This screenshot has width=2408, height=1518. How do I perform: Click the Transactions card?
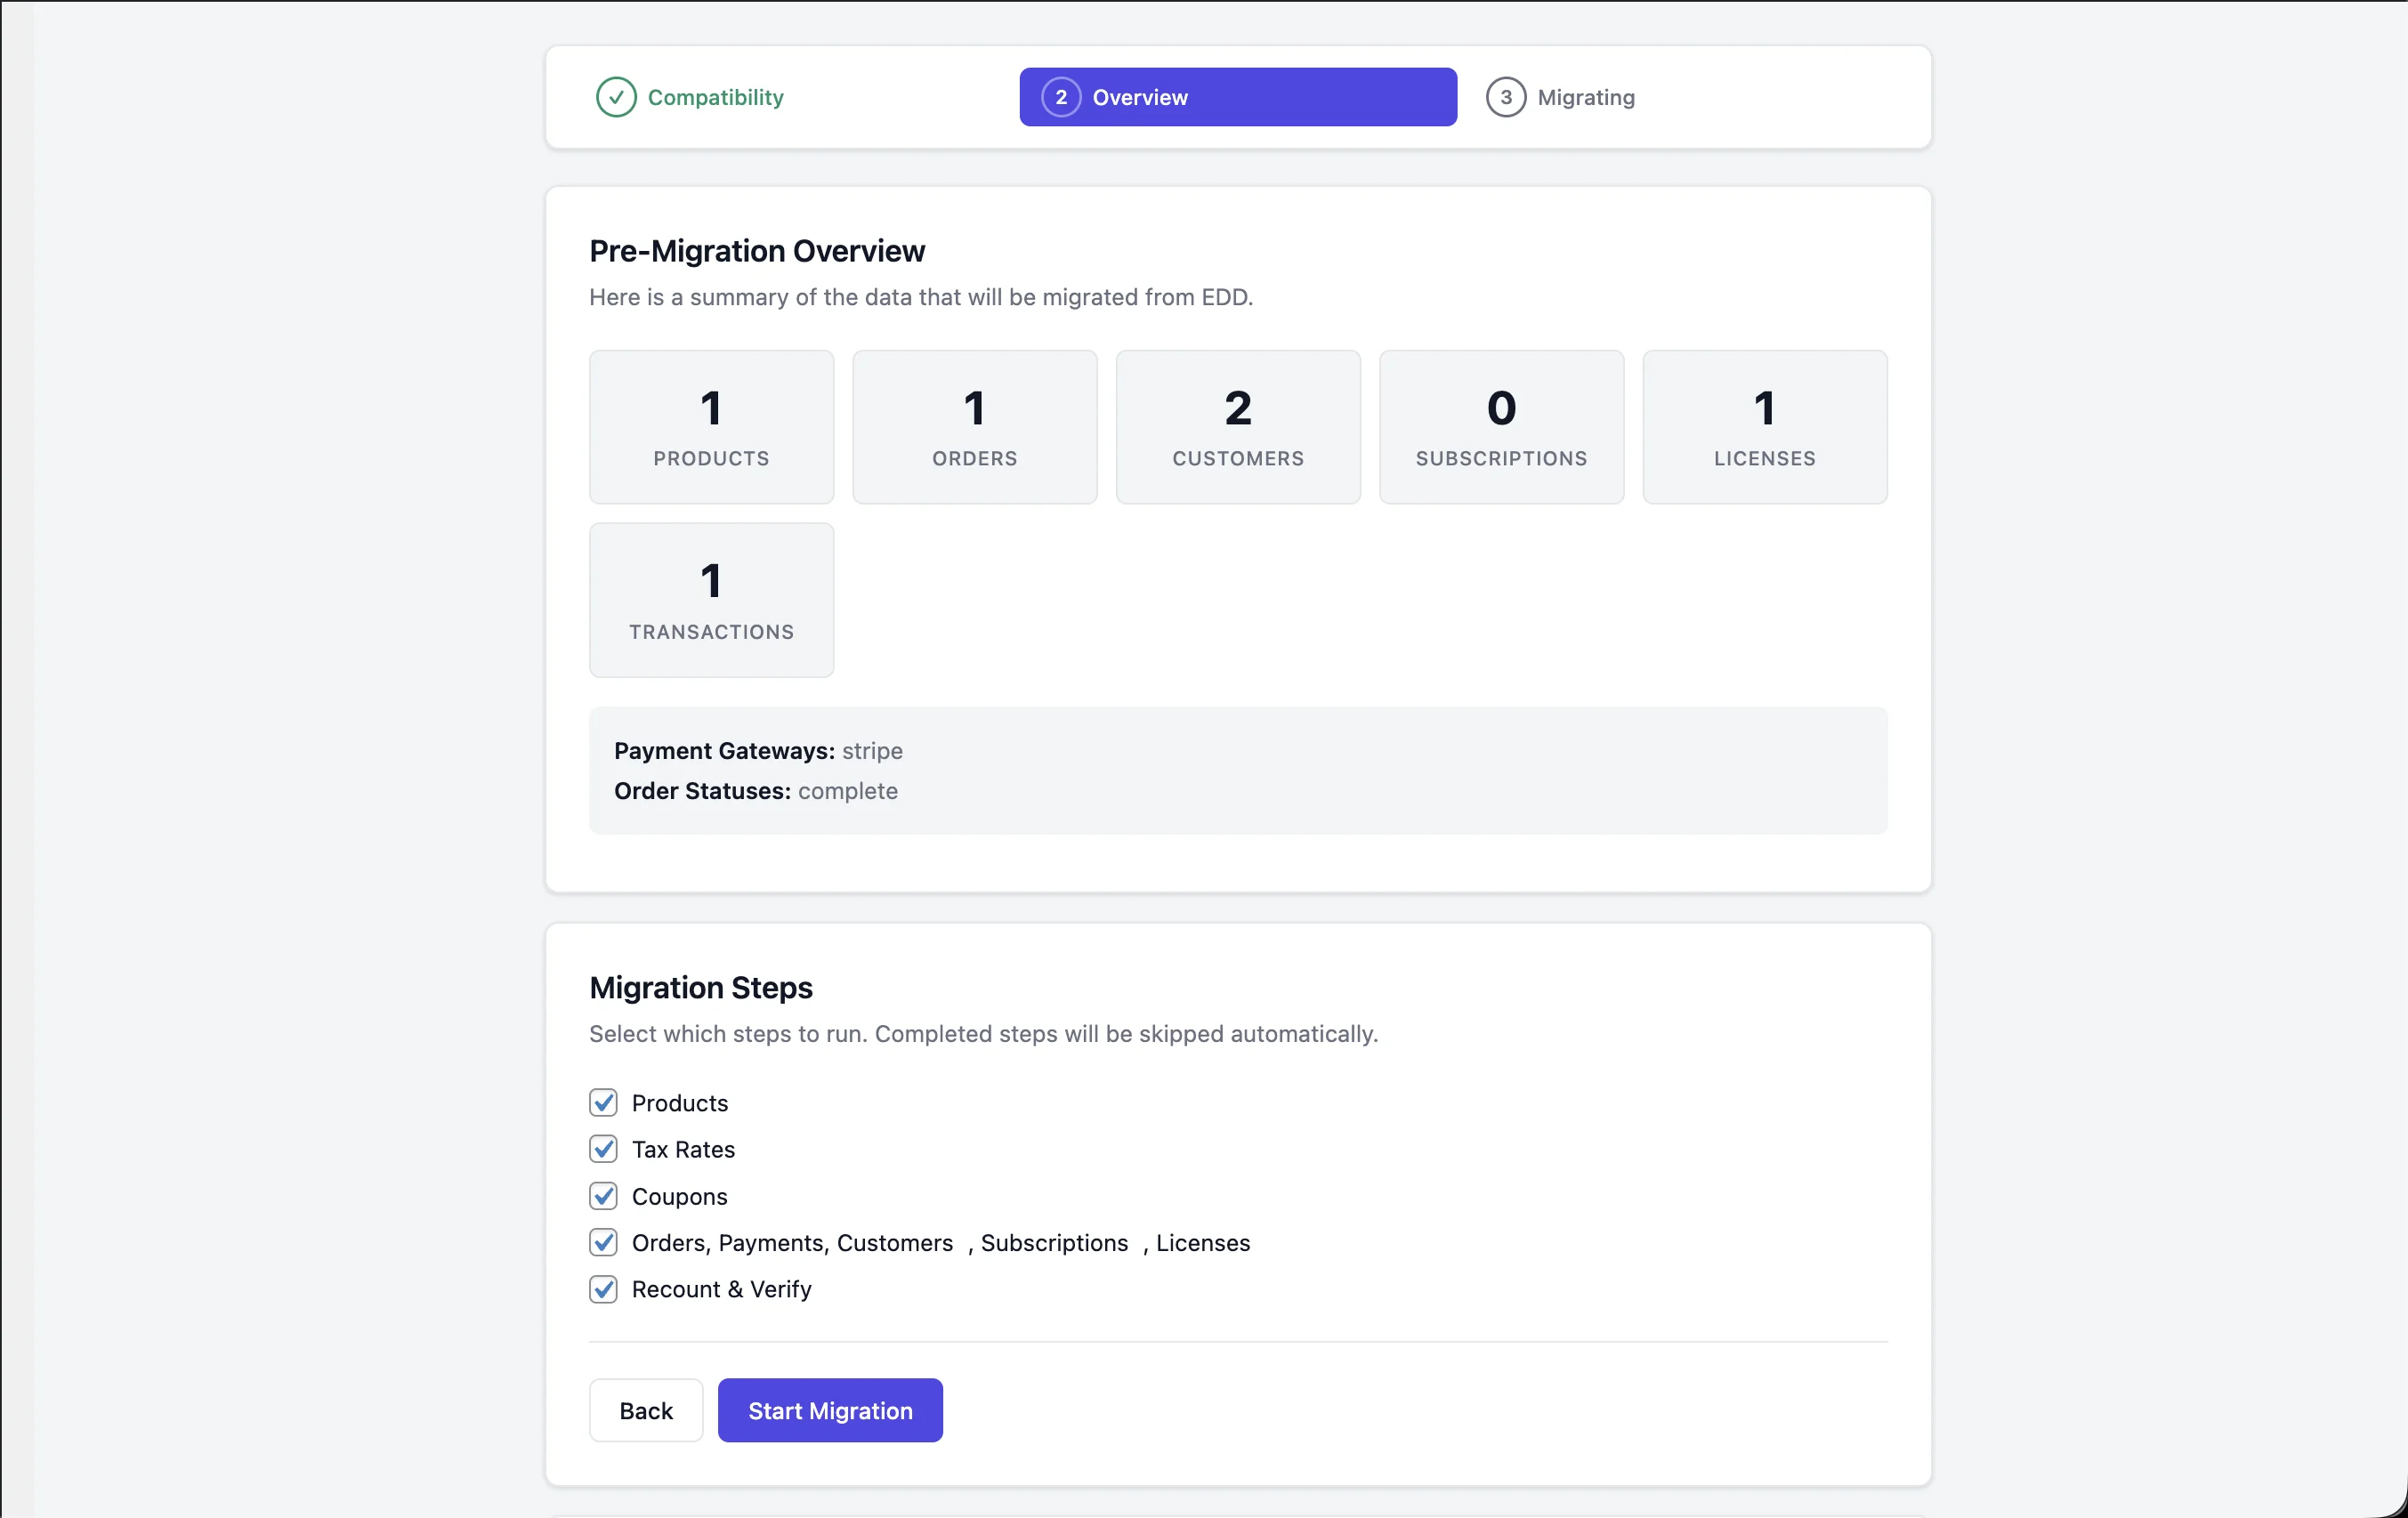(x=710, y=600)
